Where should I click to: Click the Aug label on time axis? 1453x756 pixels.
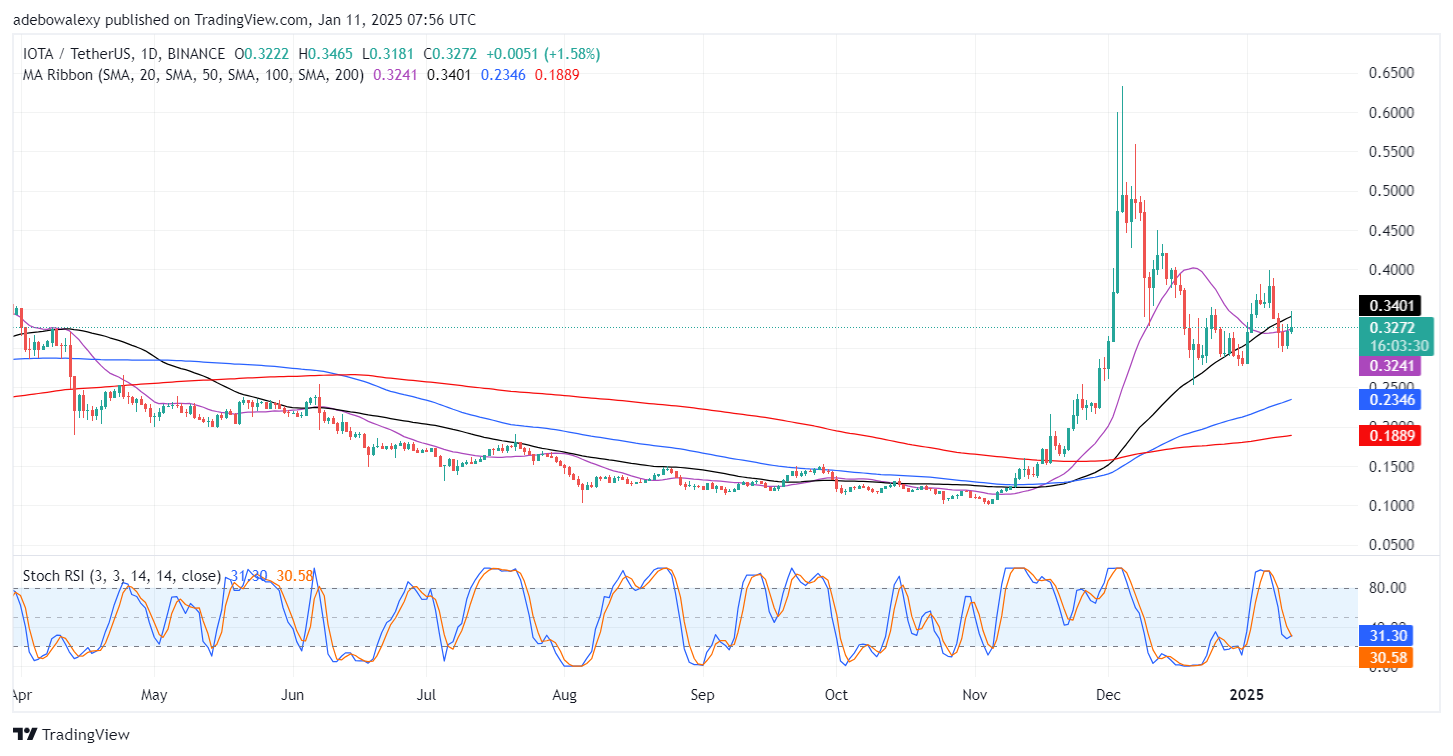pyautogui.click(x=565, y=693)
